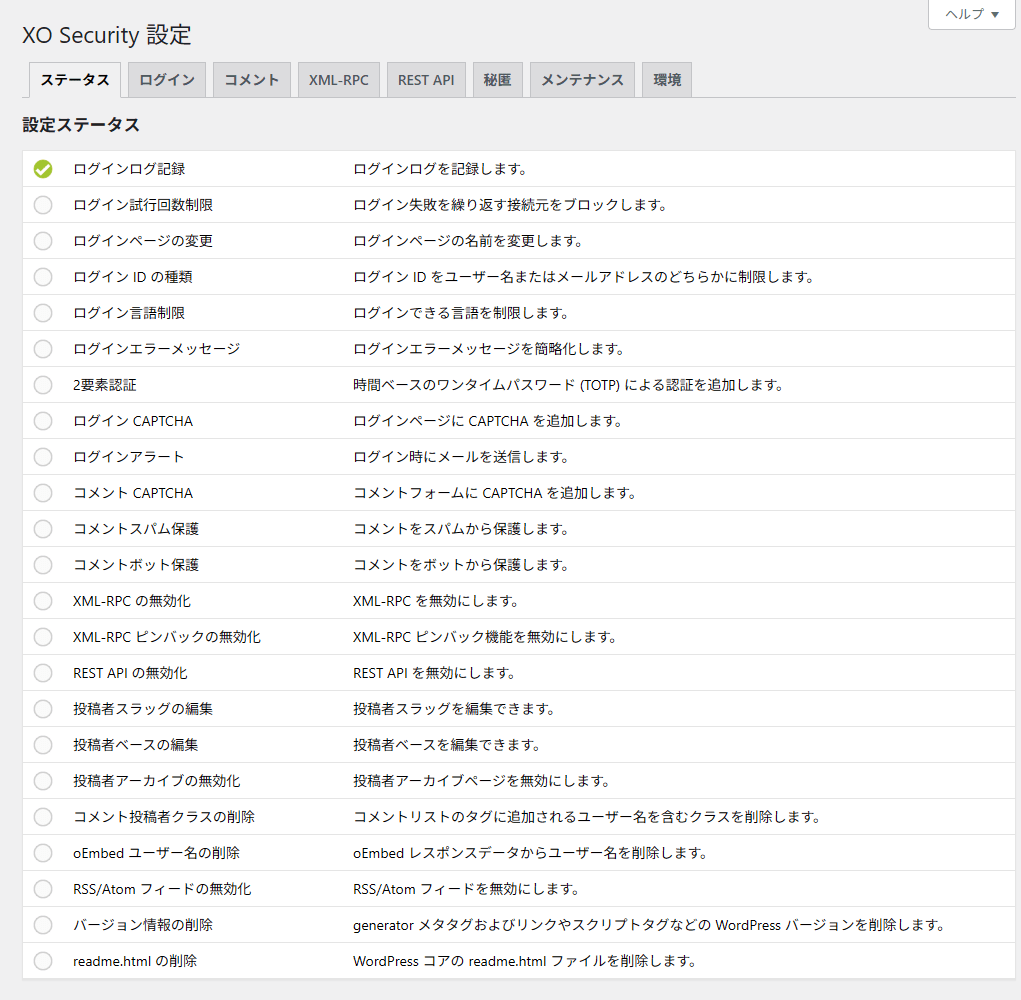Click status circle for 2要素認証
Viewport: 1021px width, 1000px height.
point(43,385)
